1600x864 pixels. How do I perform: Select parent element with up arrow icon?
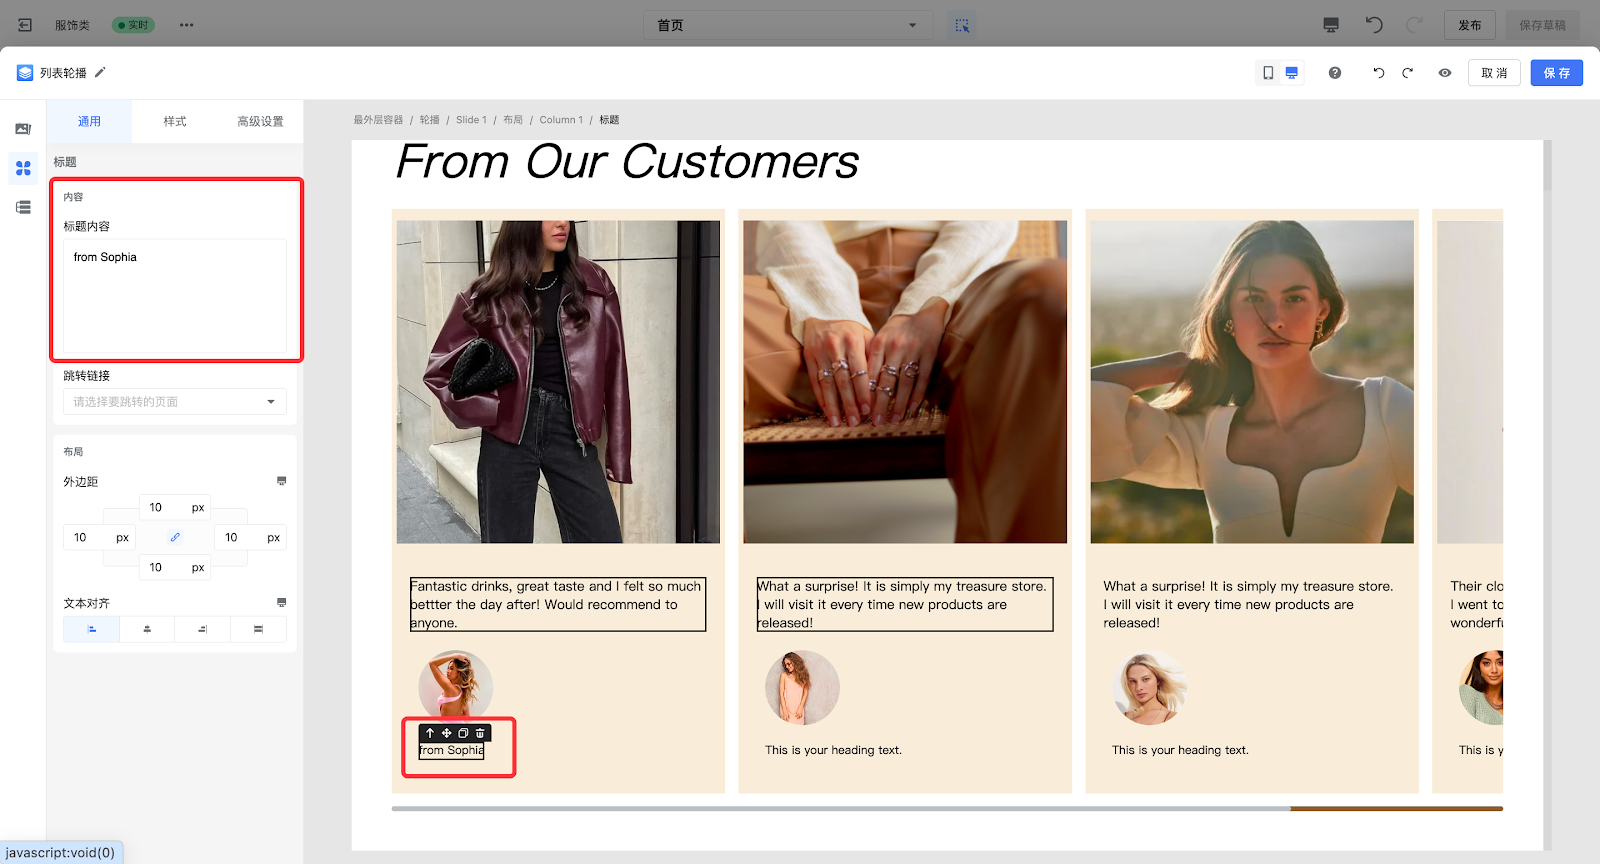430,733
